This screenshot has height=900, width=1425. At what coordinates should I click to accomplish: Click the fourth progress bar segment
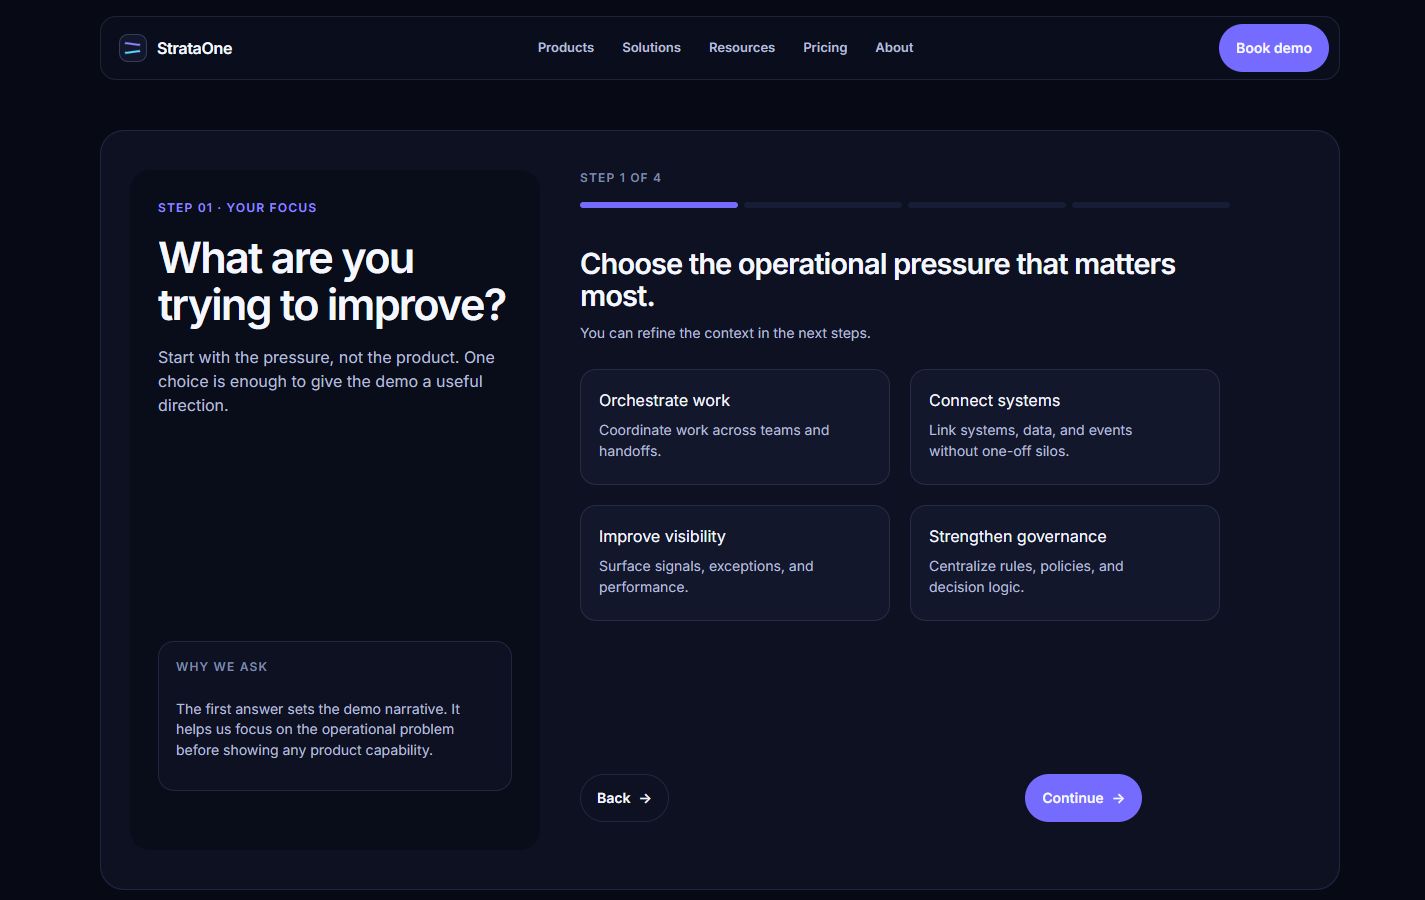point(1151,205)
